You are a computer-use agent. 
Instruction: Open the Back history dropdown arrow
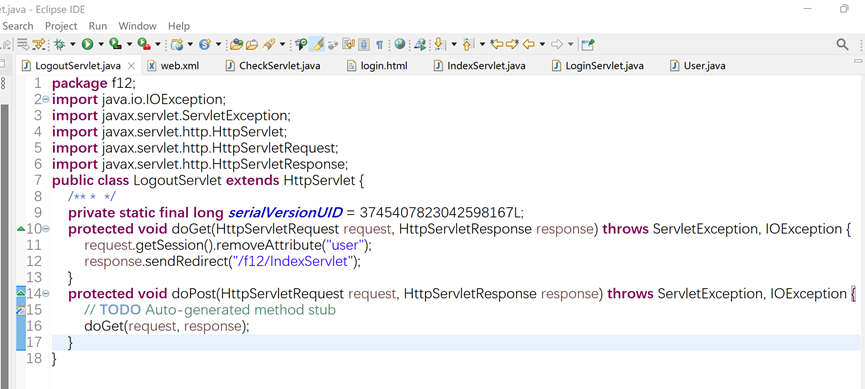tap(542, 44)
